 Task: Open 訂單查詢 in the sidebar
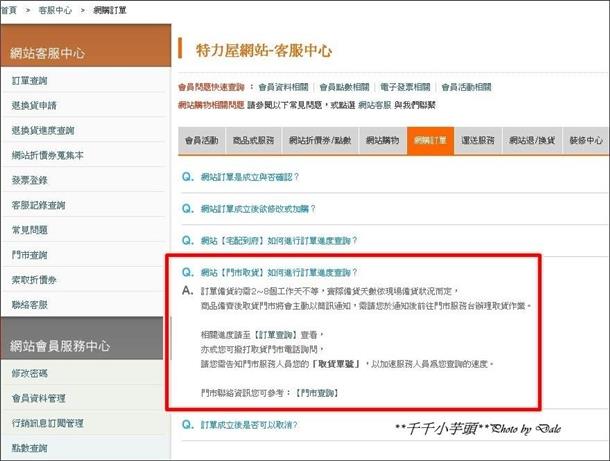click(30, 81)
